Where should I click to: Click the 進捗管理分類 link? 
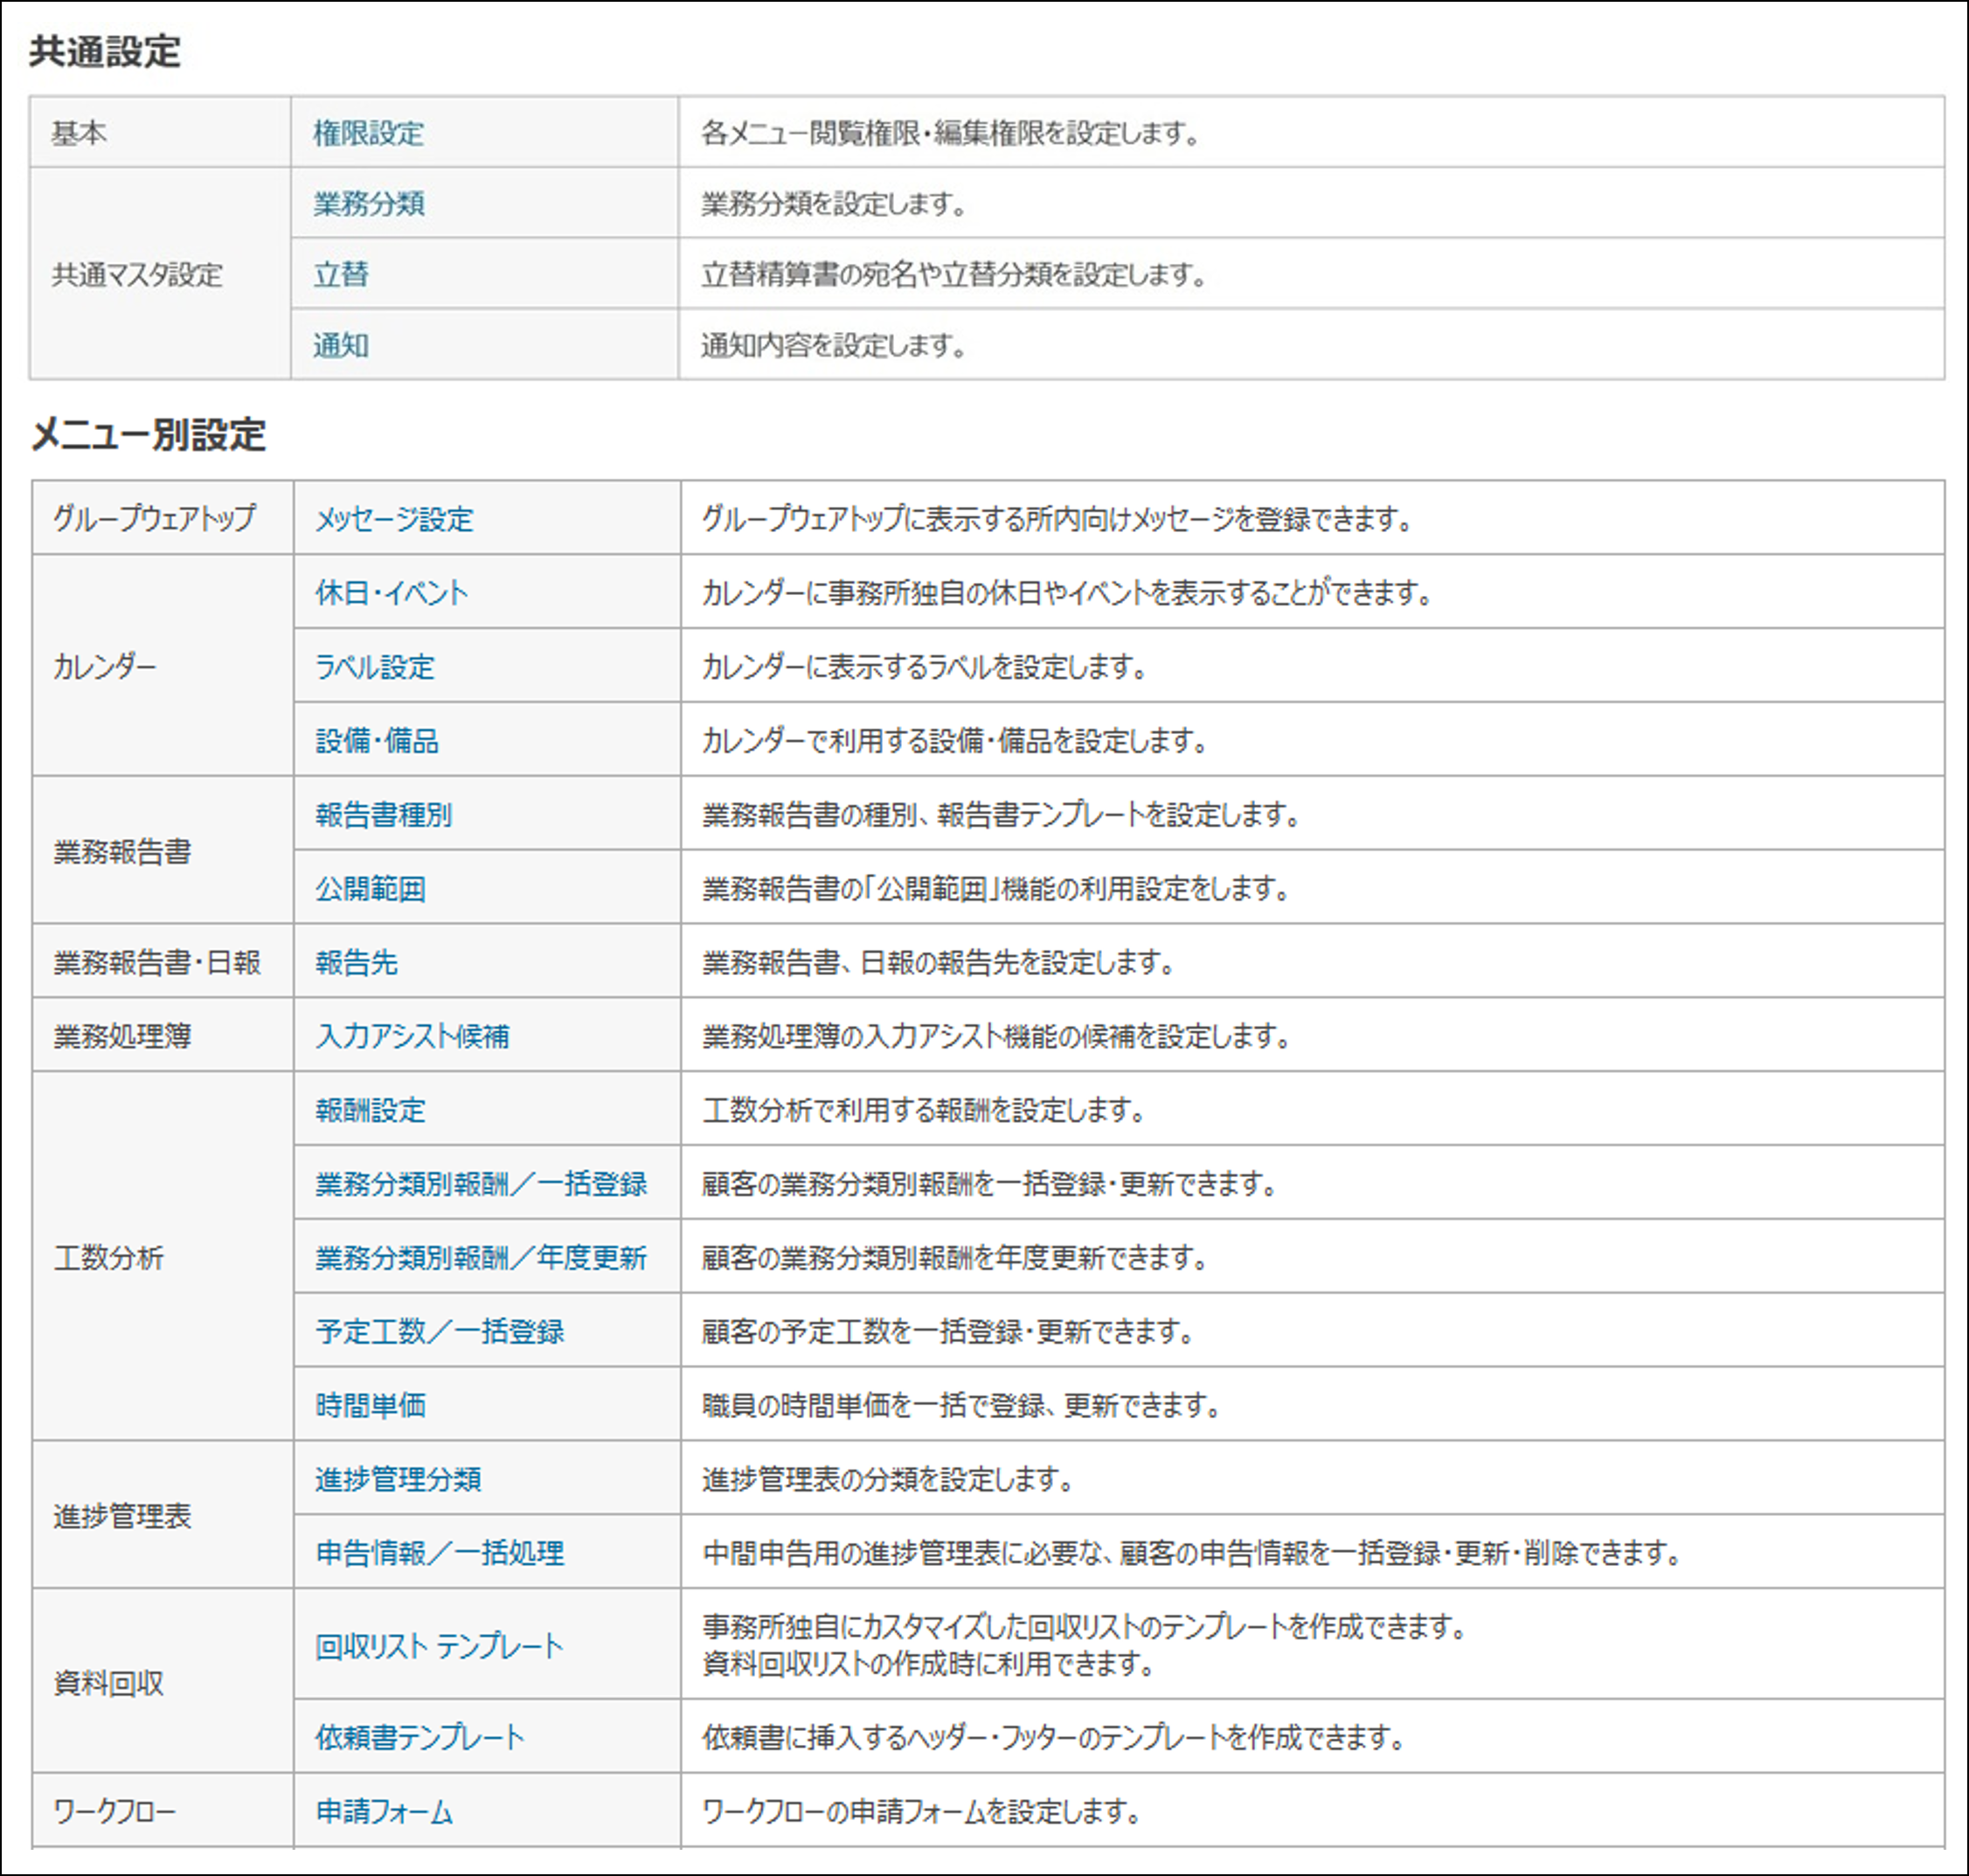click(398, 1479)
